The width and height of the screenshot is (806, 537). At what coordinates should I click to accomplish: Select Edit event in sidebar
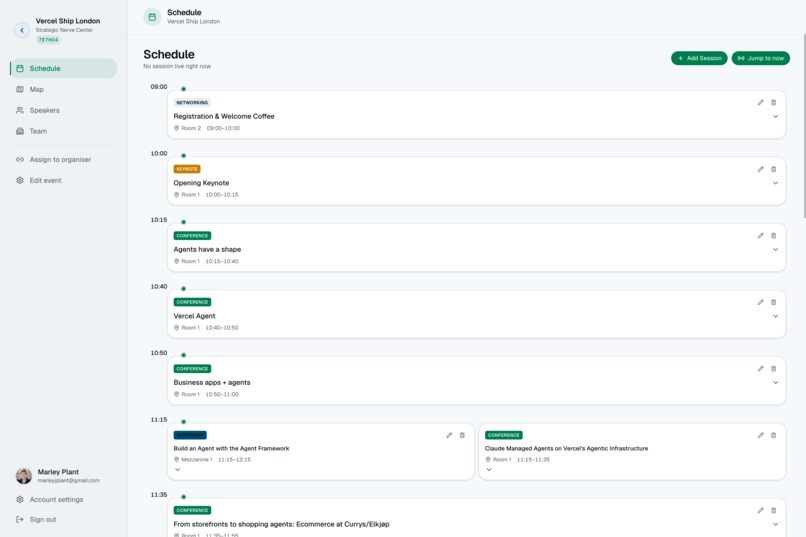(63, 180)
